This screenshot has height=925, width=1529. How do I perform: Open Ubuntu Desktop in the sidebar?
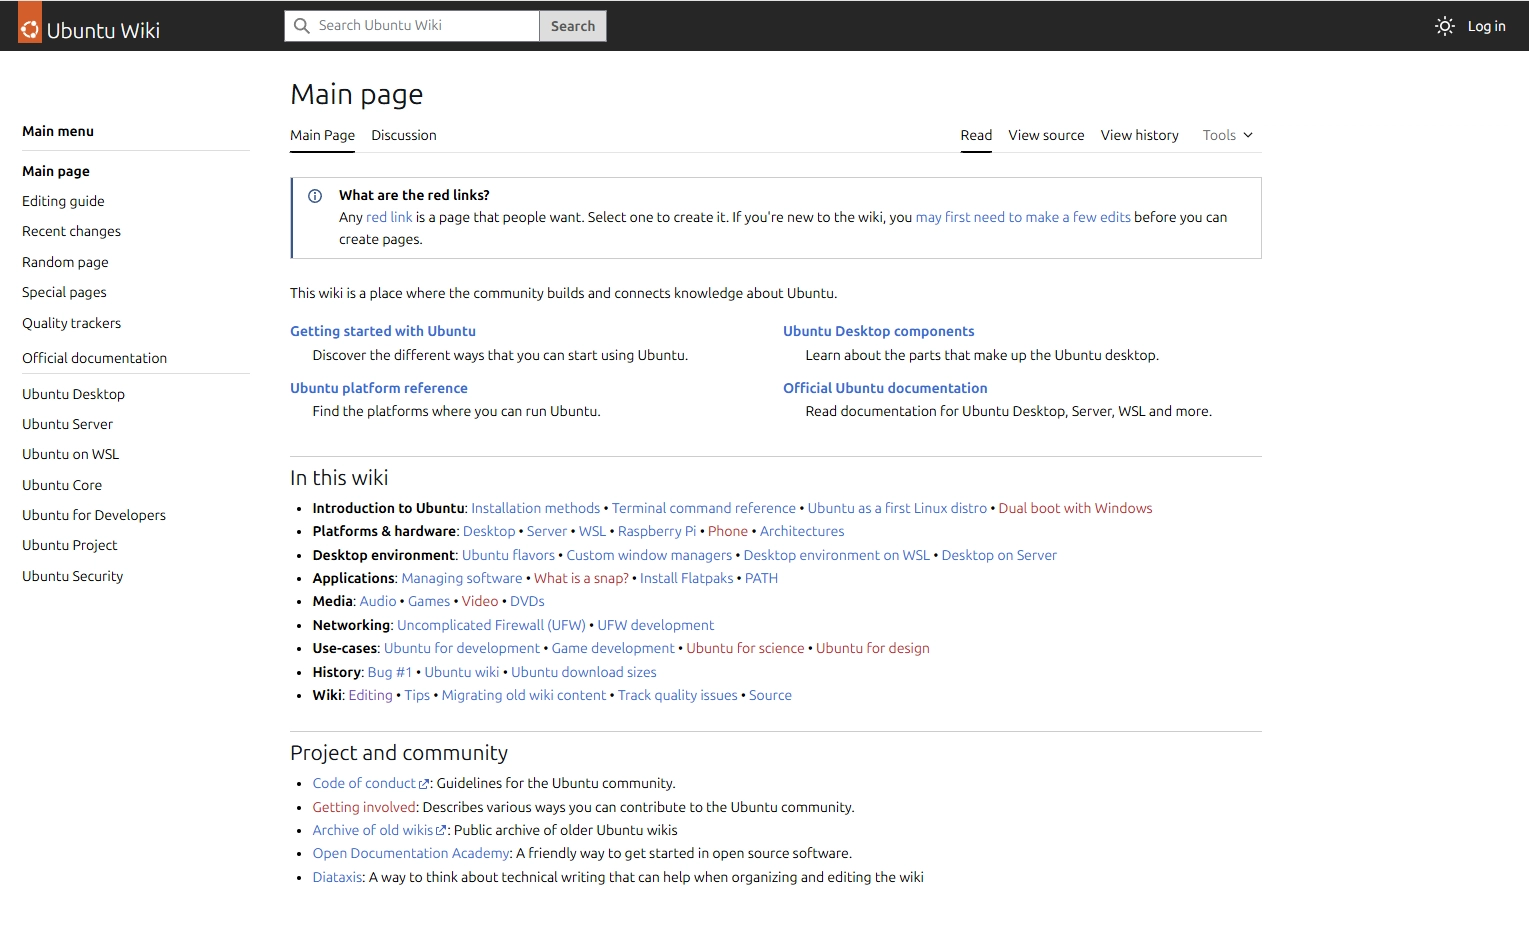tap(73, 394)
